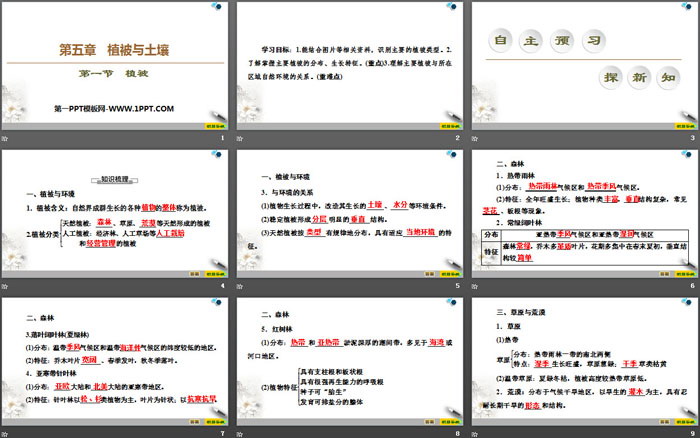700x438 pixels.
Task: Select slide 2 with 学习目标 text
Action: point(350,66)
